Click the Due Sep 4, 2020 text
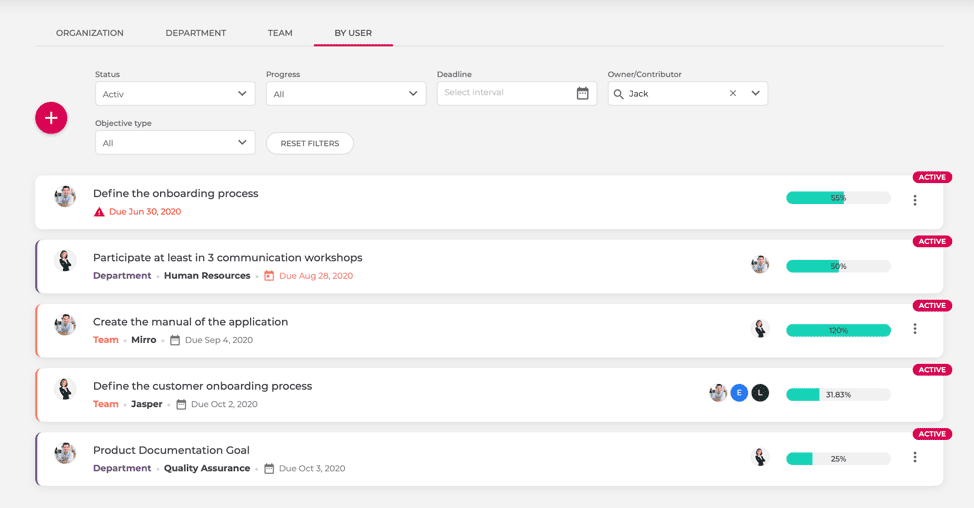The width and height of the screenshot is (974, 508). pyautogui.click(x=219, y=340)
